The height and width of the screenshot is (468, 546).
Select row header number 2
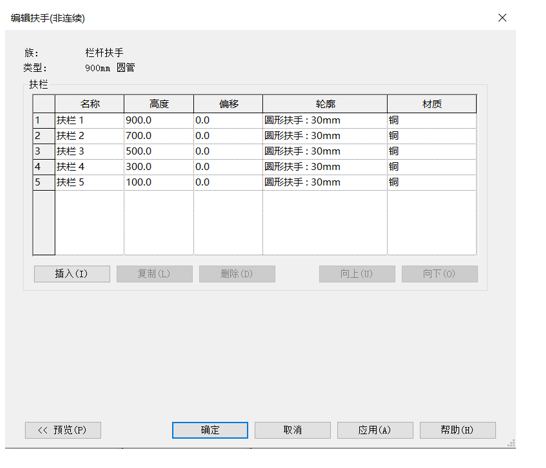[44, 136]
